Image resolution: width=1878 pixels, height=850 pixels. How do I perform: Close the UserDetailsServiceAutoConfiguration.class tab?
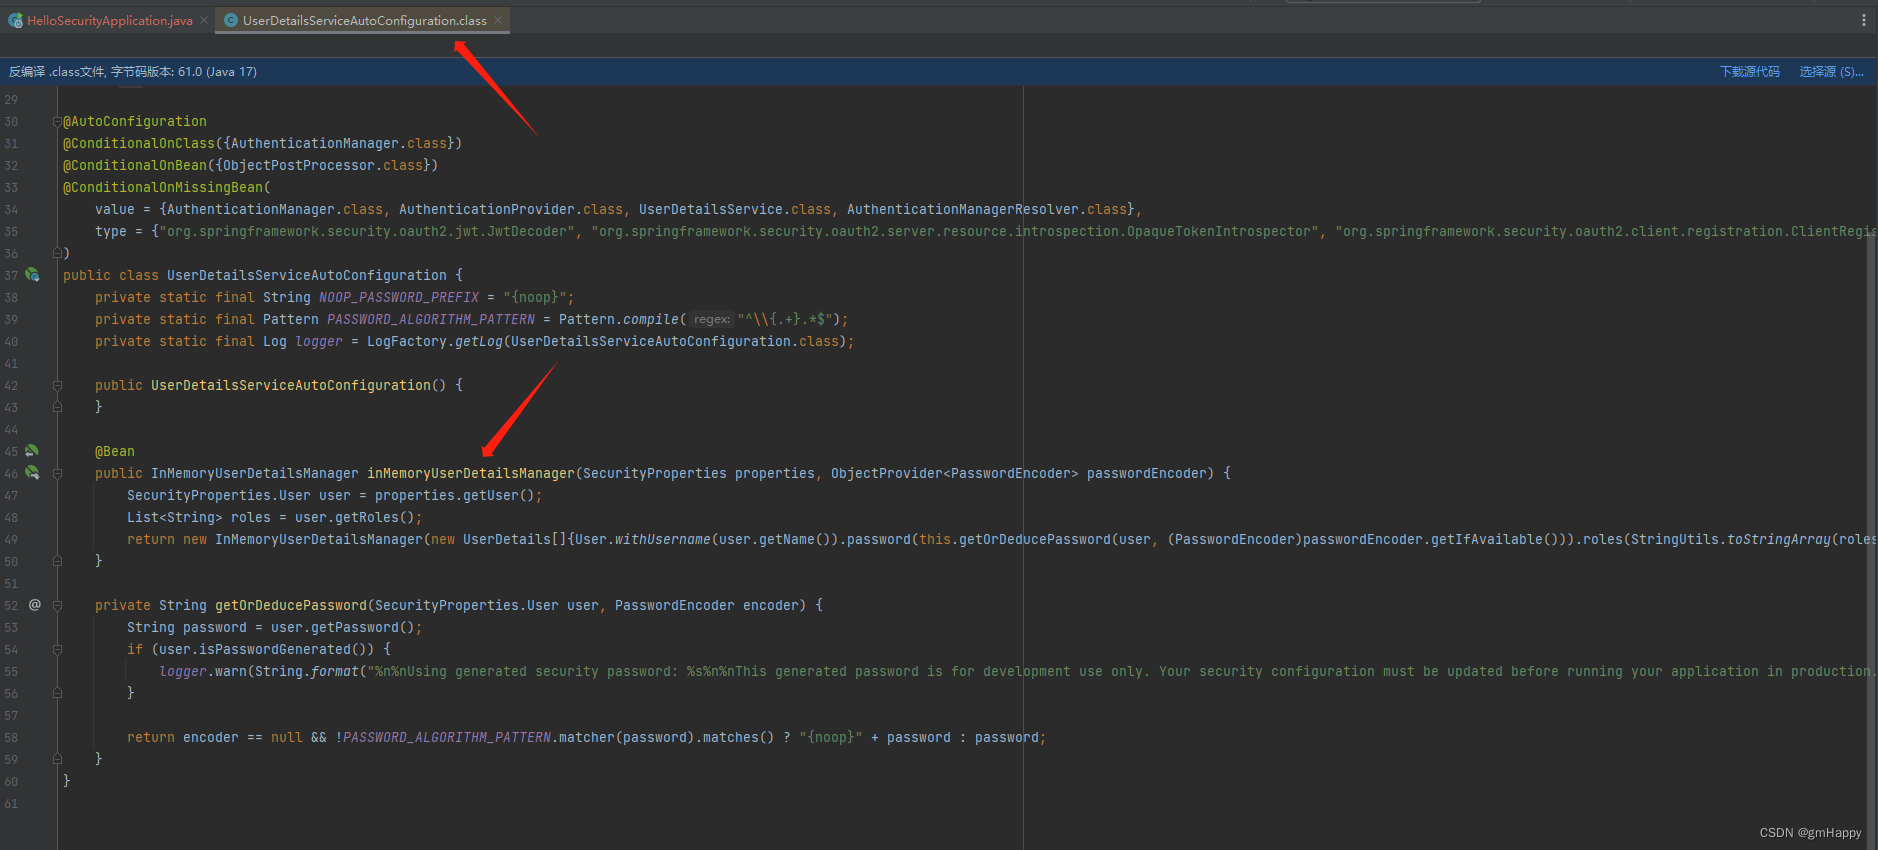(x=498, y=20)
